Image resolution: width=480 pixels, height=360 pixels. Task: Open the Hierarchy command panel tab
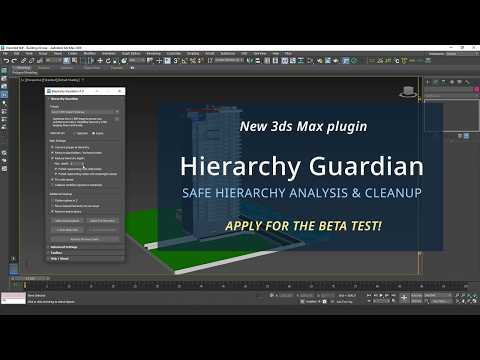tap(444, 82)
